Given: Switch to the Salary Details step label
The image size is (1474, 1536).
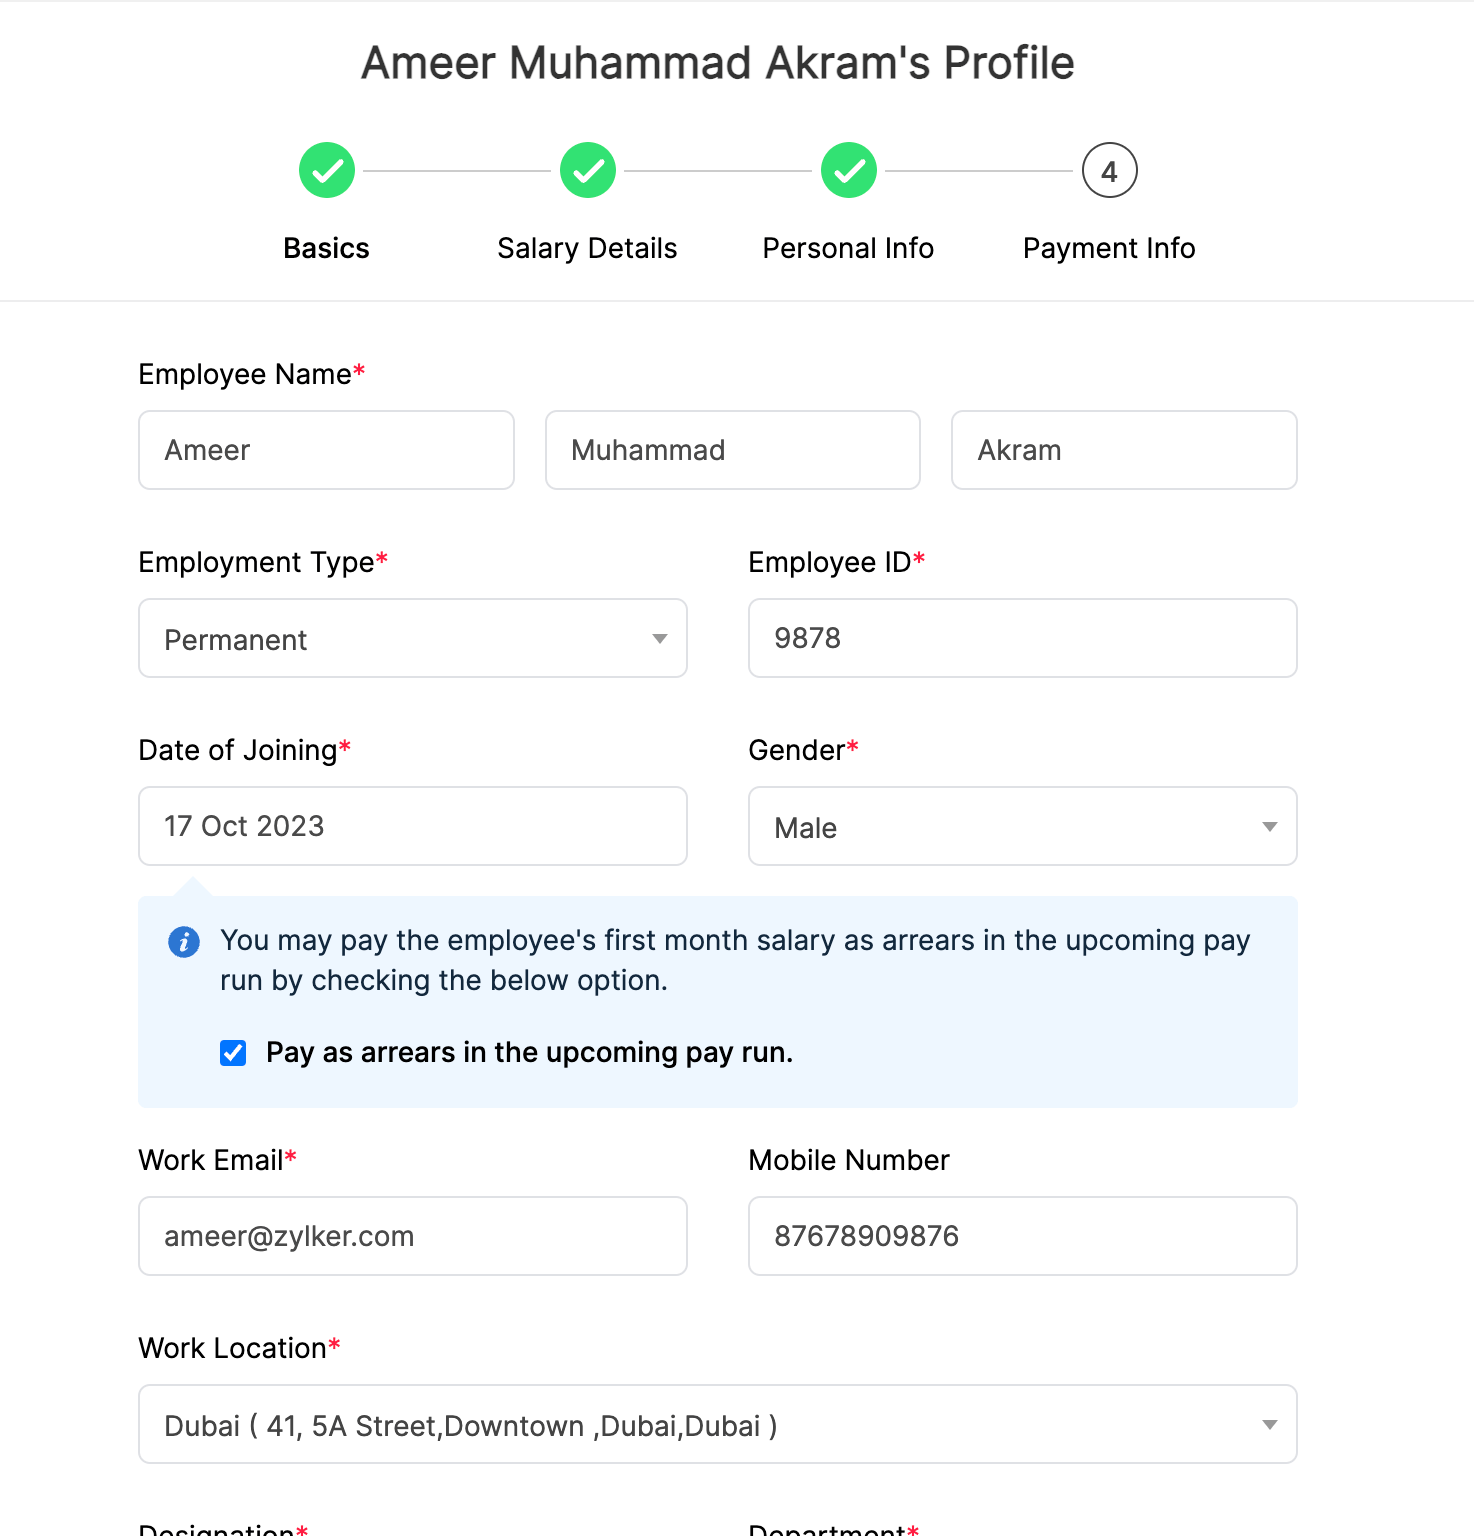Looking at the screenshot, I should point(587,248).
